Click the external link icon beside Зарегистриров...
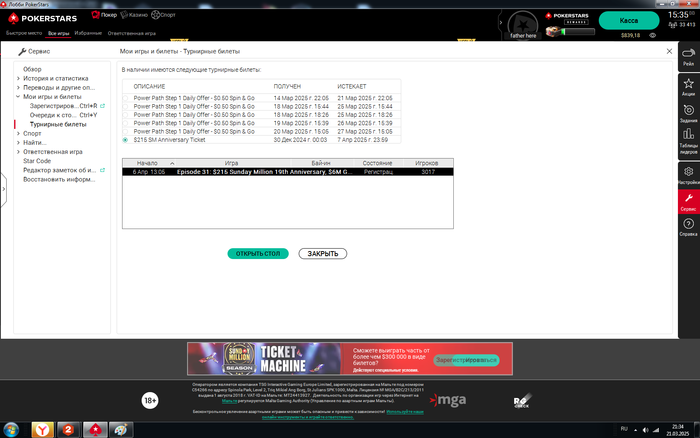Screen dimensions: 700x438 [x=103, y=106]
